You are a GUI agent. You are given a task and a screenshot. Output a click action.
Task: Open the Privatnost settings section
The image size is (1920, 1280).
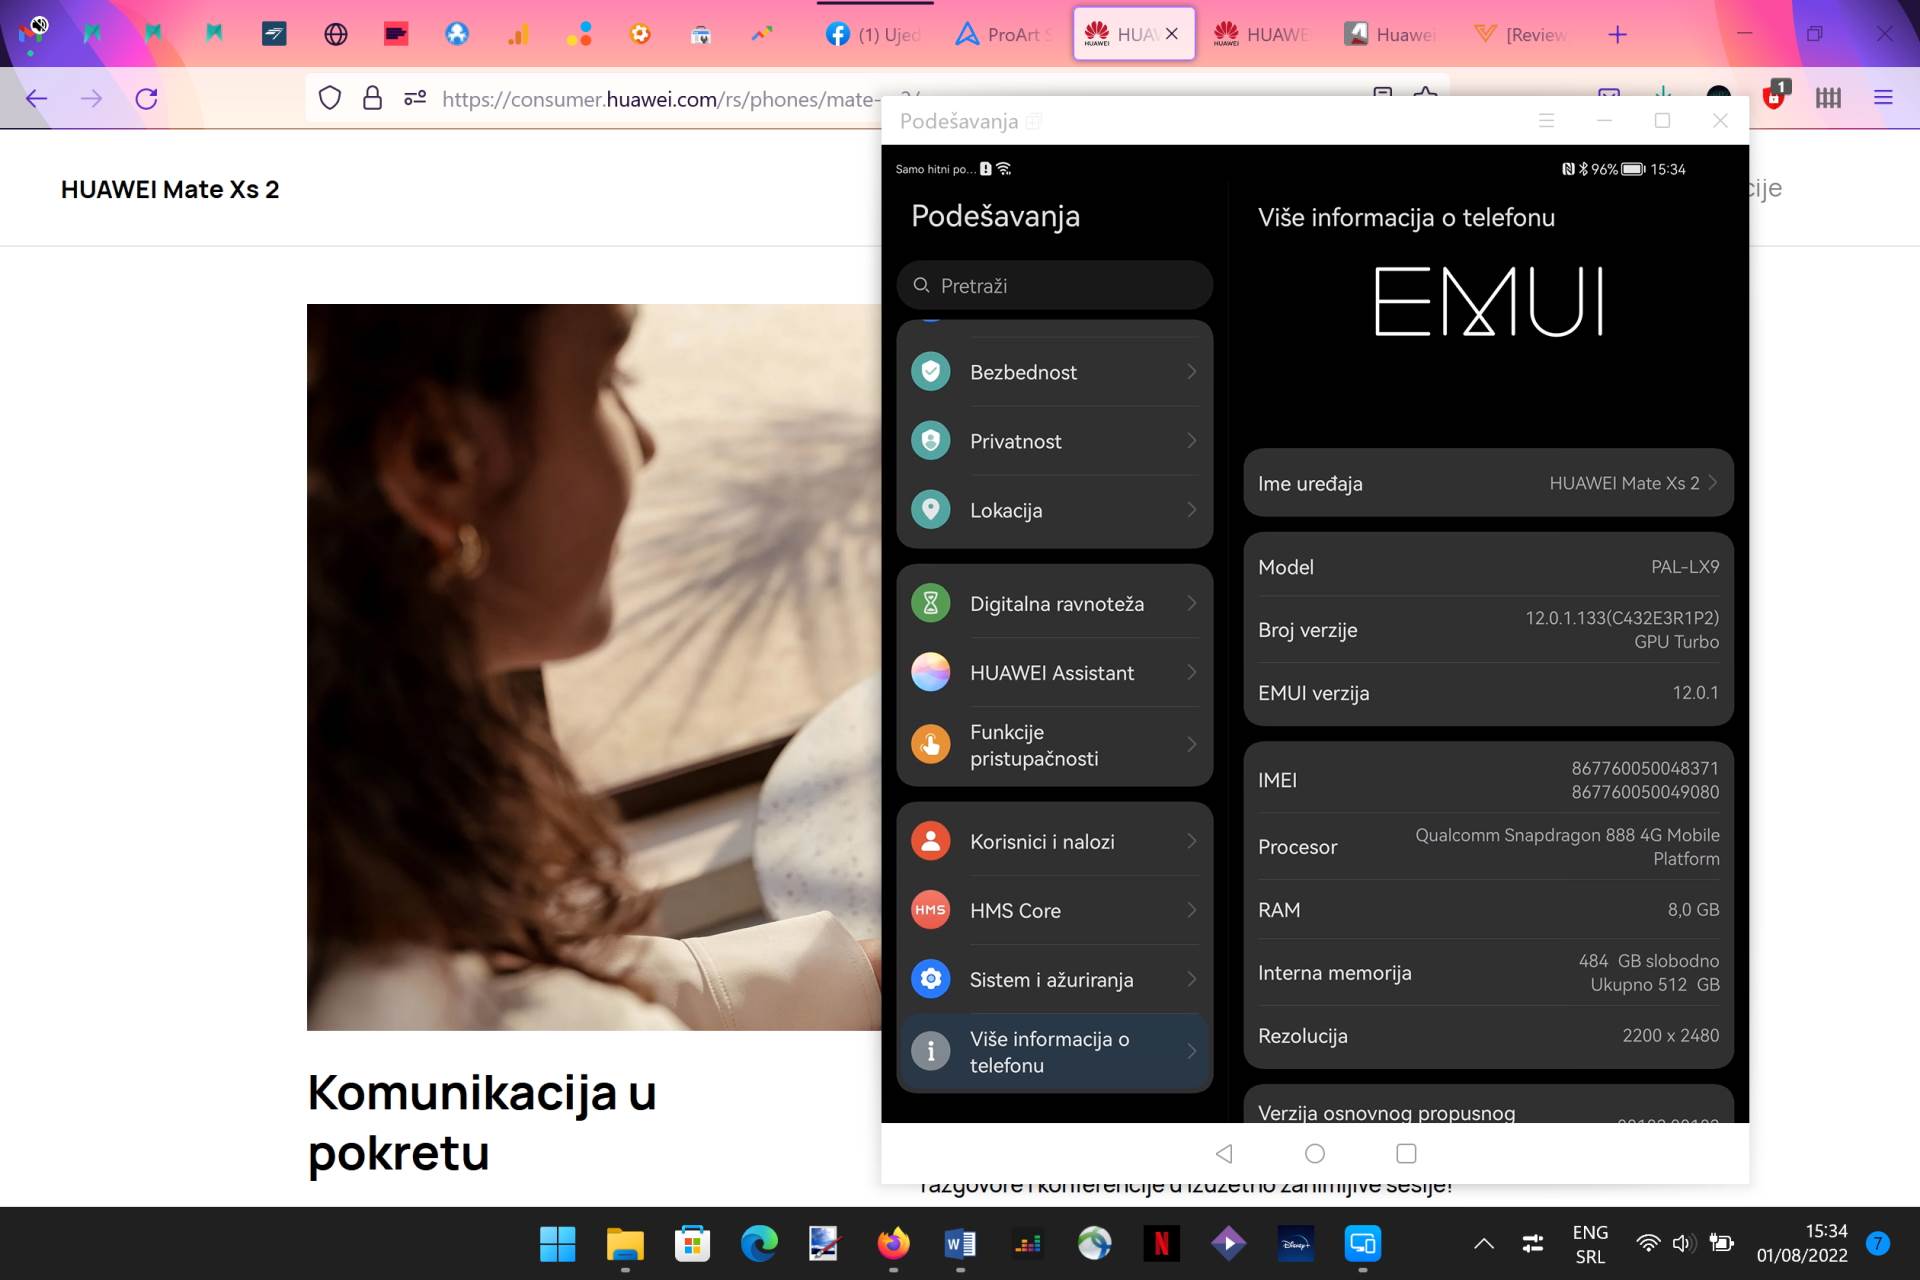pyautogui.click(x=1016, y=440)
